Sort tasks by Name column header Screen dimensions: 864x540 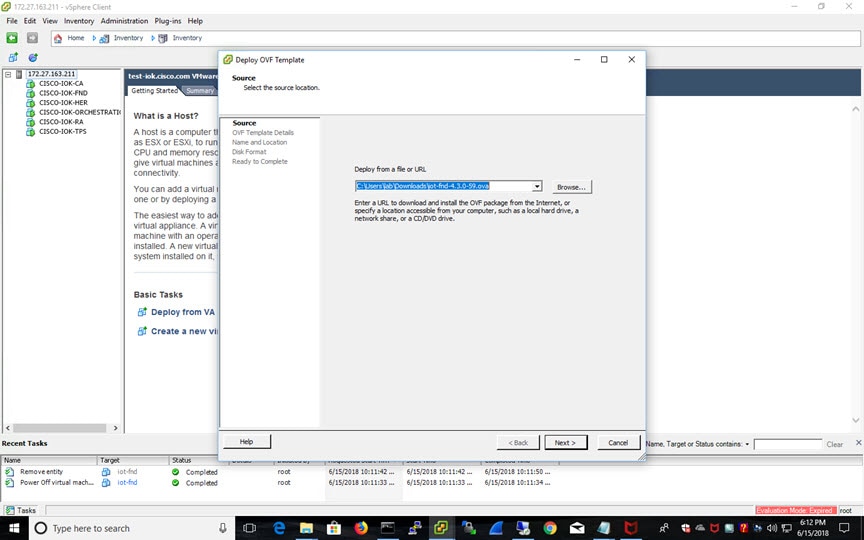coord(49,460)
